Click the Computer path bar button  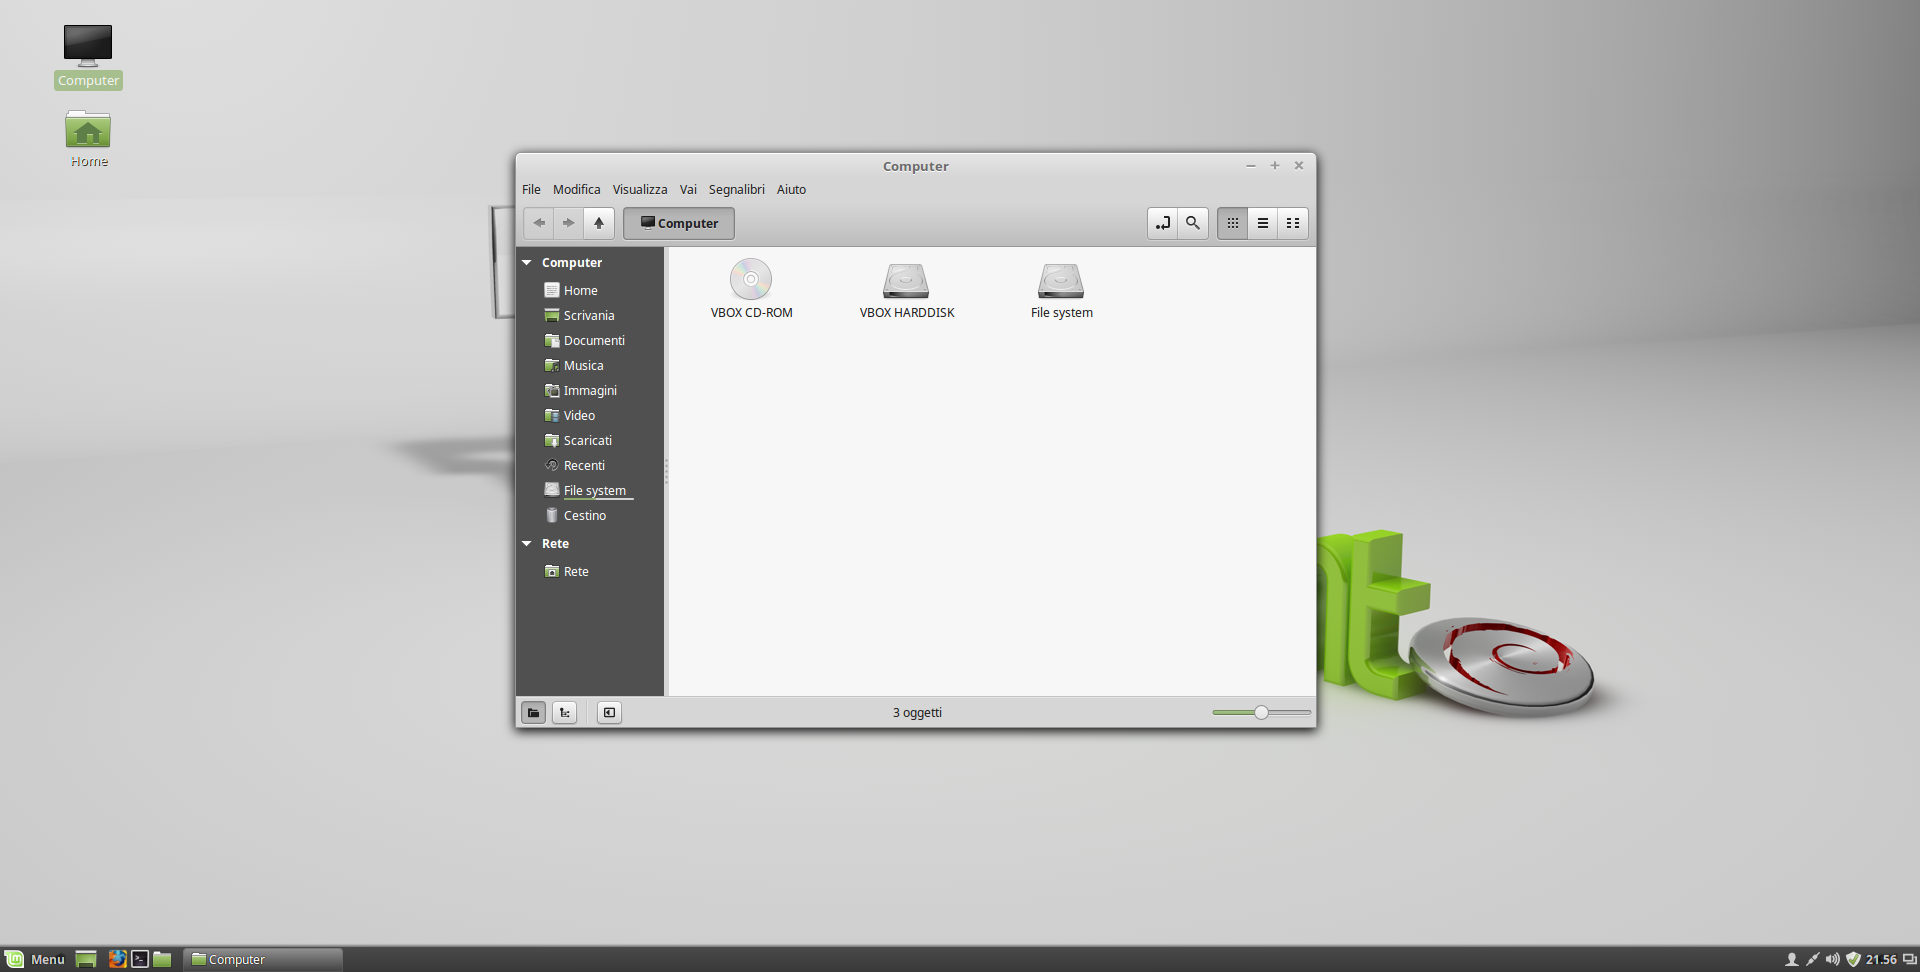pyautogui.click(x=679, y=224)
